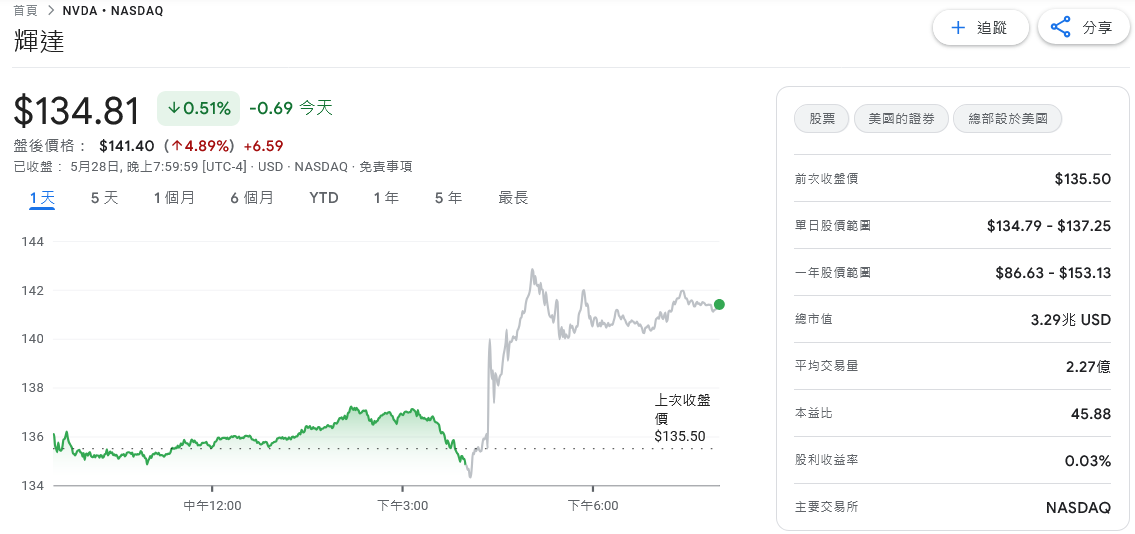This screenshot has height=534, width=1135.
Task: Click the 上次收盤價 $135.50 chart label
Action: coord(682,418)
